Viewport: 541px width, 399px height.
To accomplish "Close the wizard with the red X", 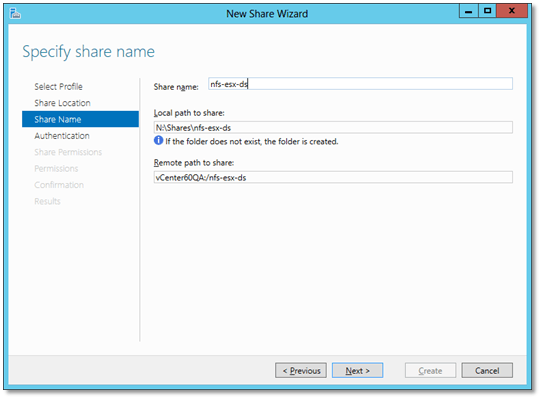I will coord(512,11).
